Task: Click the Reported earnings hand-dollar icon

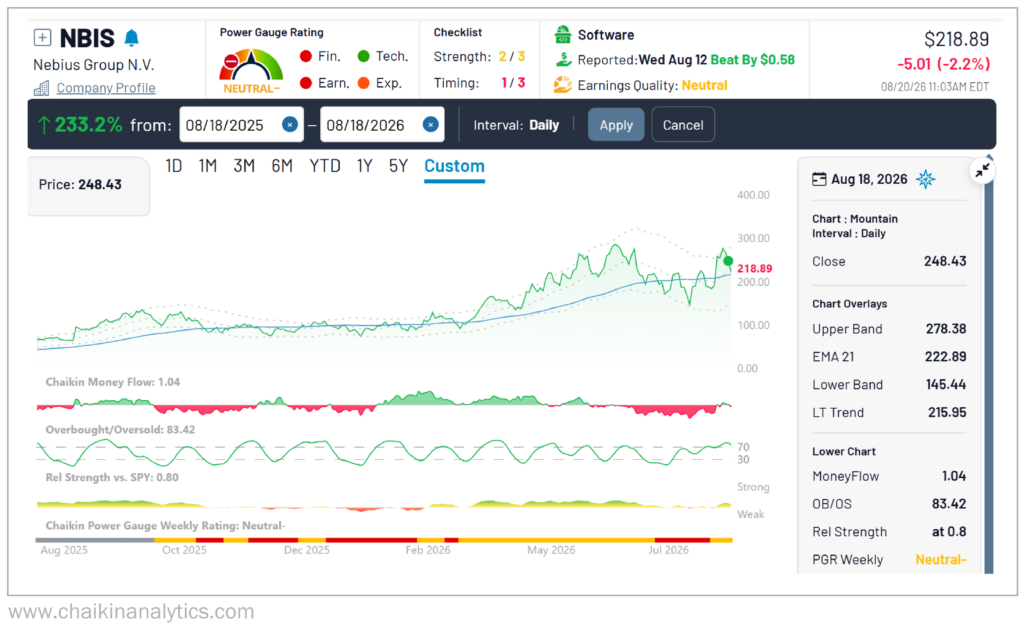Action: click(x=563, y=59)
